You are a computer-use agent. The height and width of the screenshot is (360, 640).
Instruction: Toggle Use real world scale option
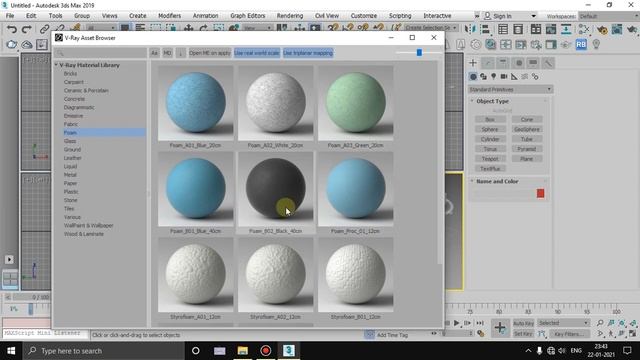tap(257, 53)
